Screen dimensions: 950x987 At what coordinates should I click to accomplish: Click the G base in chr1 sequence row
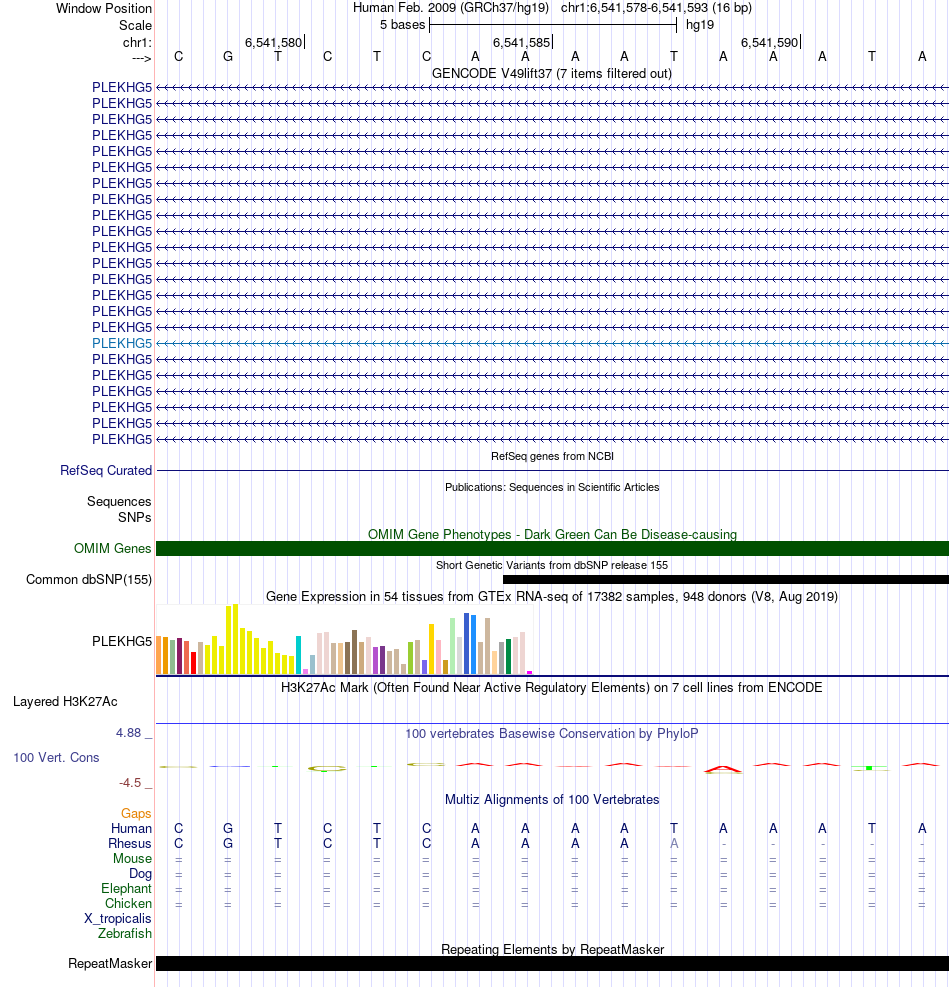228,57
